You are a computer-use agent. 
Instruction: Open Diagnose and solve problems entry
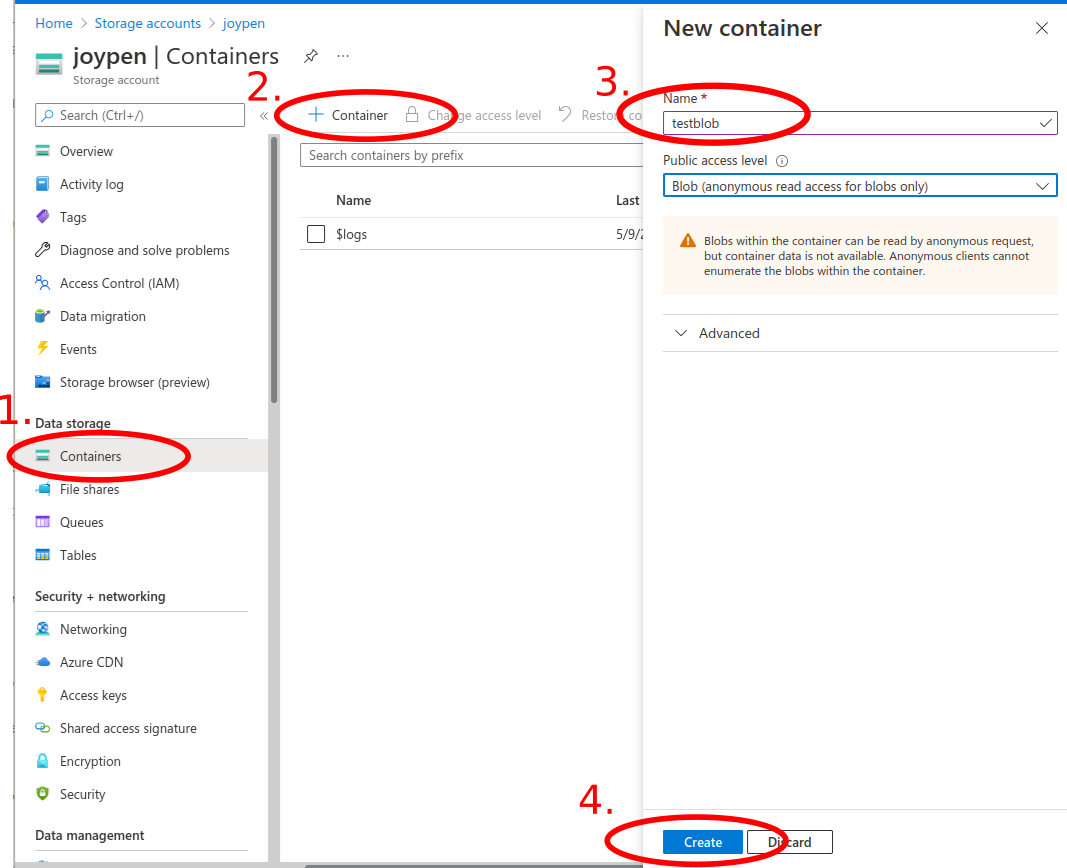point(144,250)
